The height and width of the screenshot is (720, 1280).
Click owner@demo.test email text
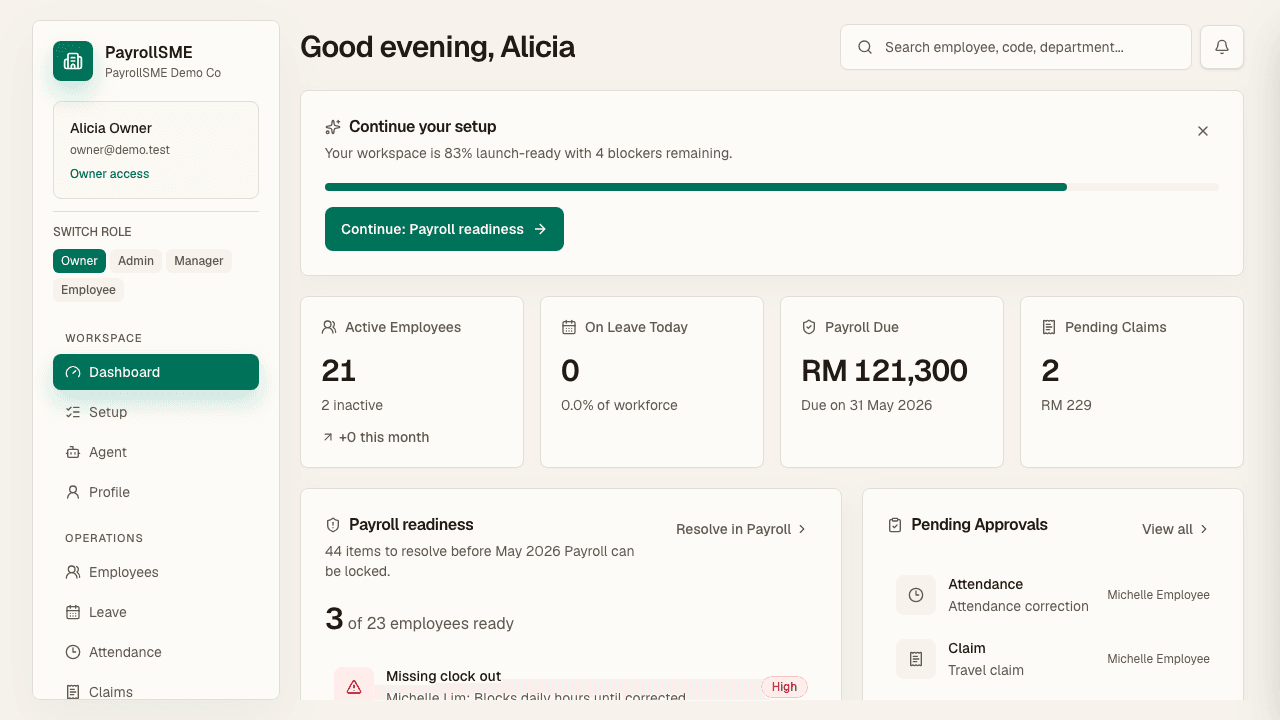coord(120,150)
